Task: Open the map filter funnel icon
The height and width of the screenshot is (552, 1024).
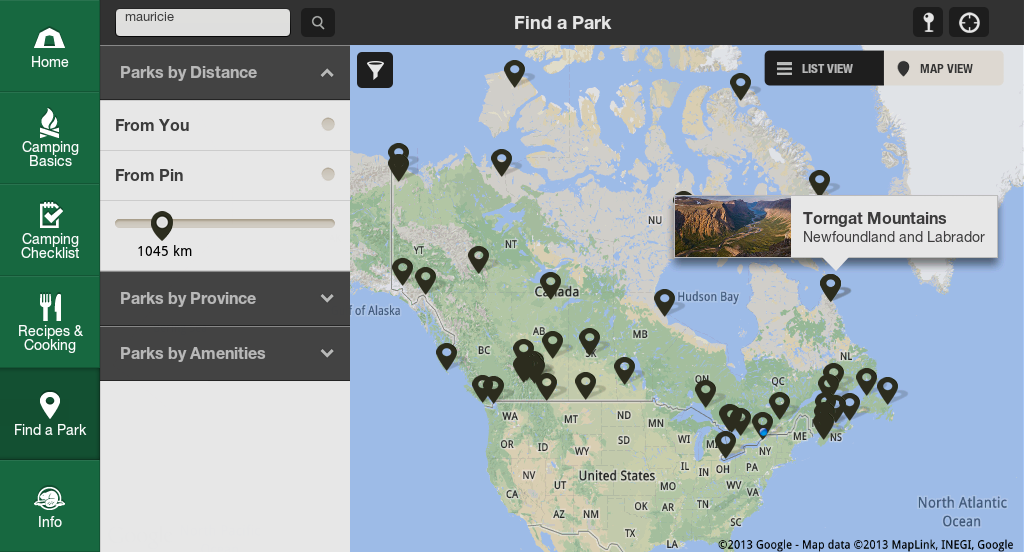Action: click(375, 70)
